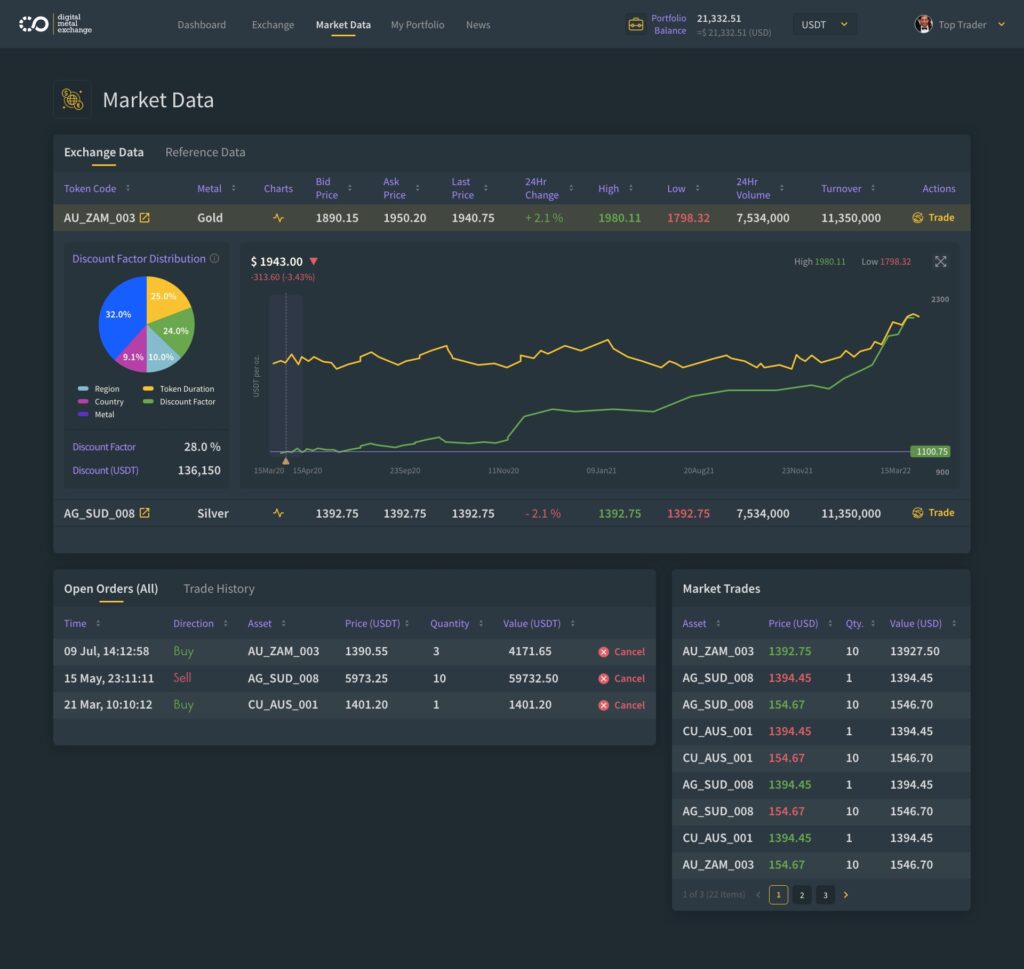1024x969 pixels.
Task: Go to page 2 of Market Trades
Action: click(801, 895)
